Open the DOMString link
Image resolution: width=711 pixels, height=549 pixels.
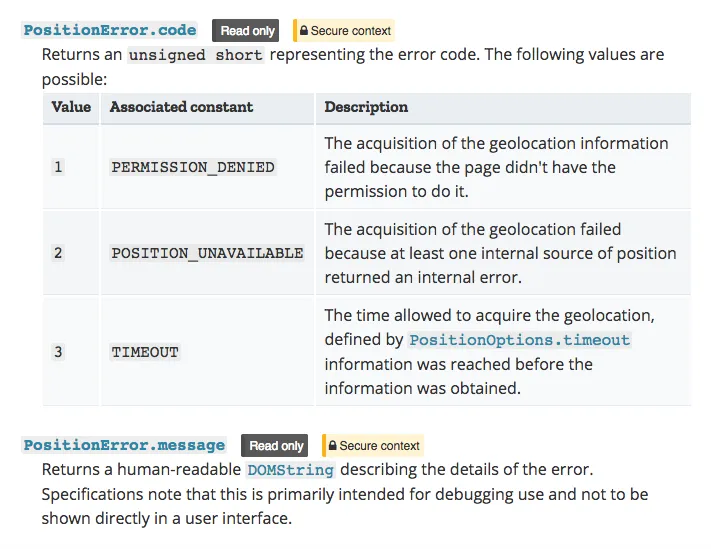point(290,469)
